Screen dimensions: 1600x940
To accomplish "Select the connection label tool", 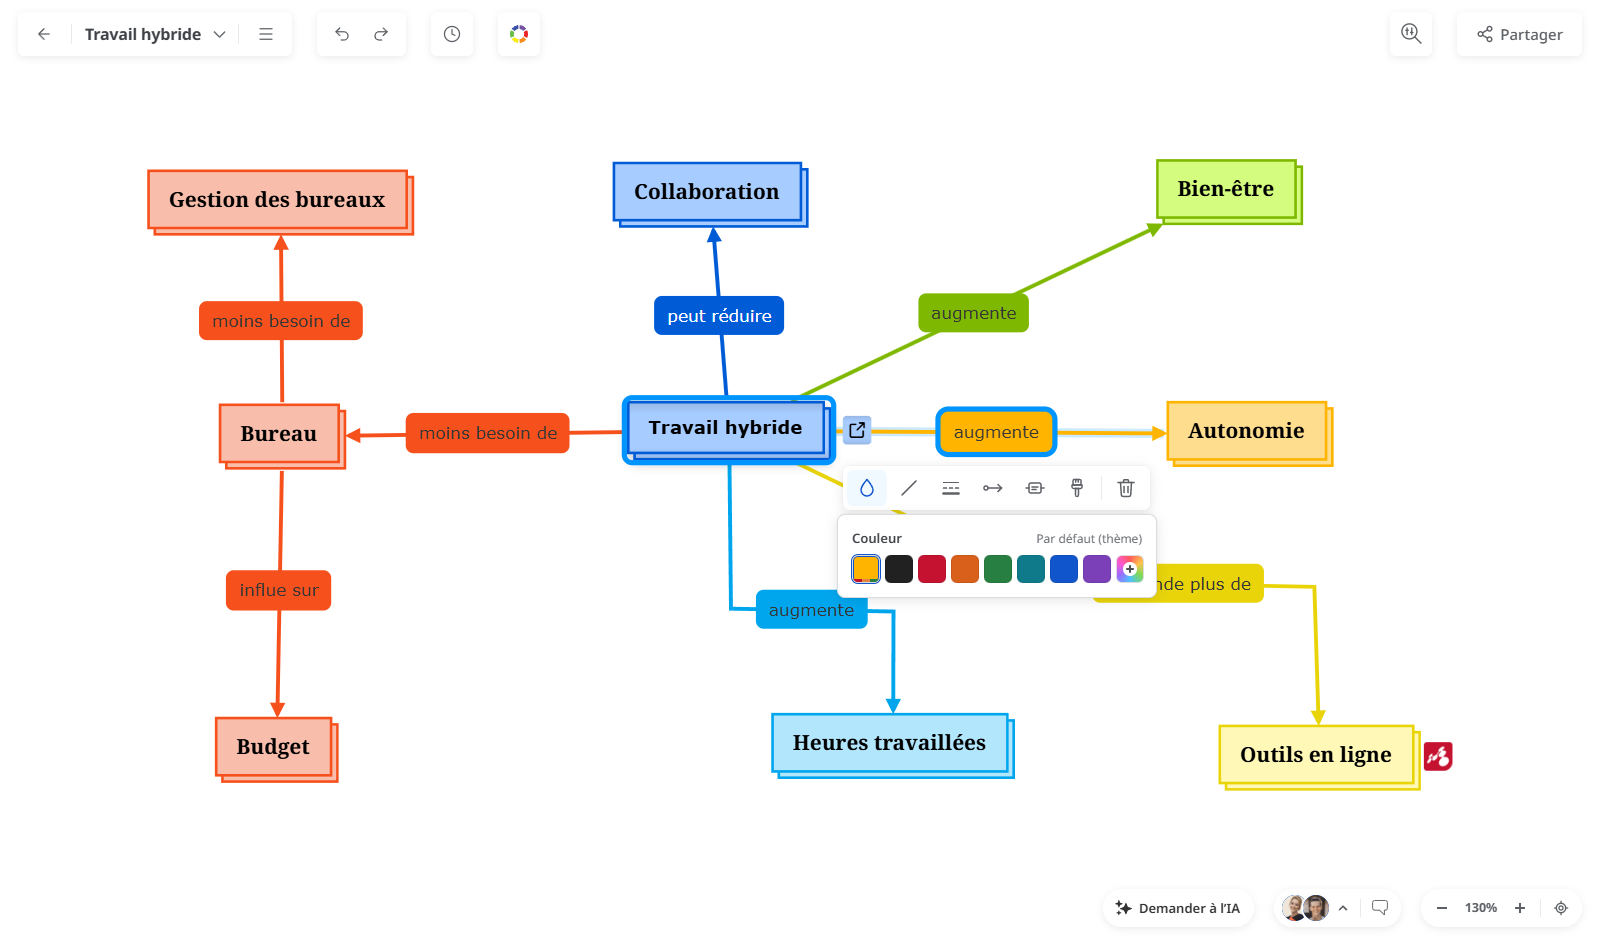I will pos(1035,488).
